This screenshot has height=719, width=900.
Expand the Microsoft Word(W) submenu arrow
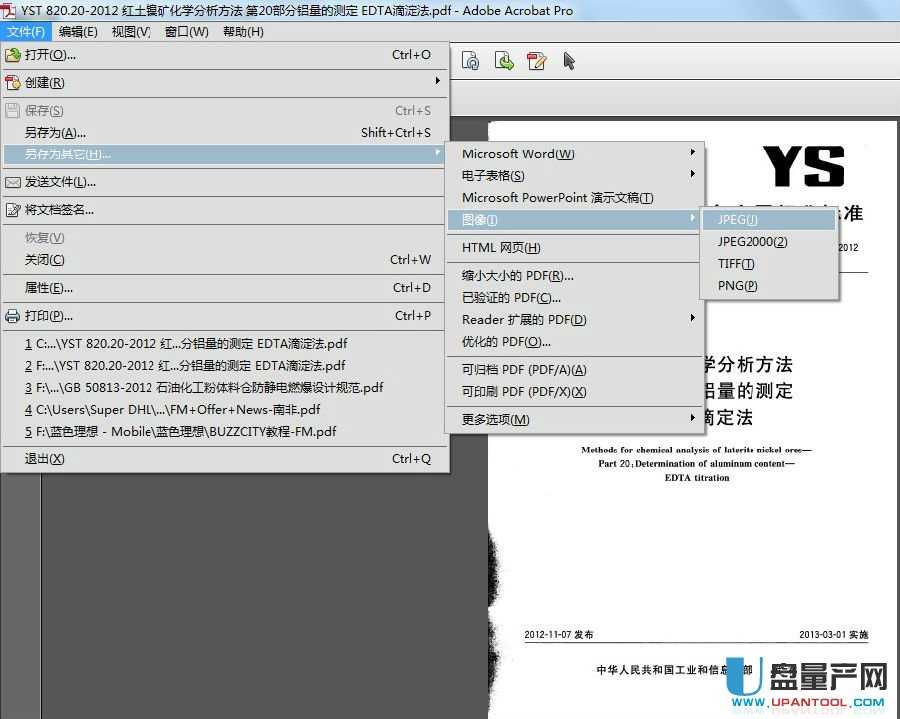(x=692, y=153)
